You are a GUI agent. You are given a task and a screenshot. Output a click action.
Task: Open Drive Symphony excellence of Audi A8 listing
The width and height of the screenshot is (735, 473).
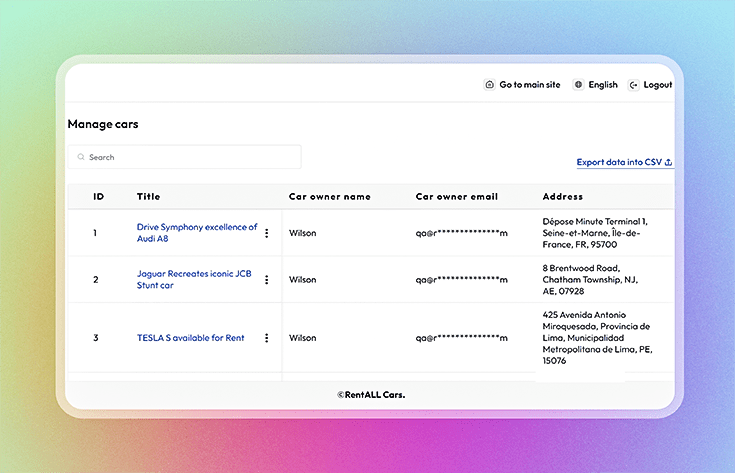coord(197,233)
